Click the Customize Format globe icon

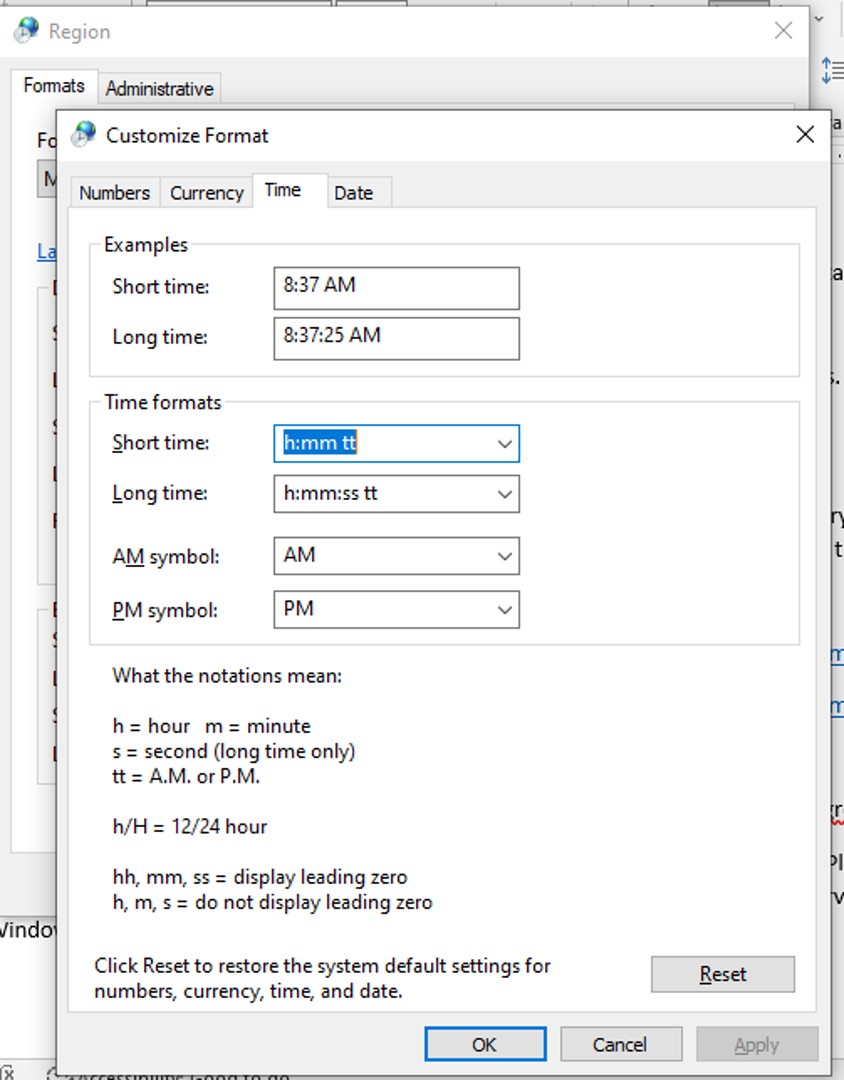point(84,134)
